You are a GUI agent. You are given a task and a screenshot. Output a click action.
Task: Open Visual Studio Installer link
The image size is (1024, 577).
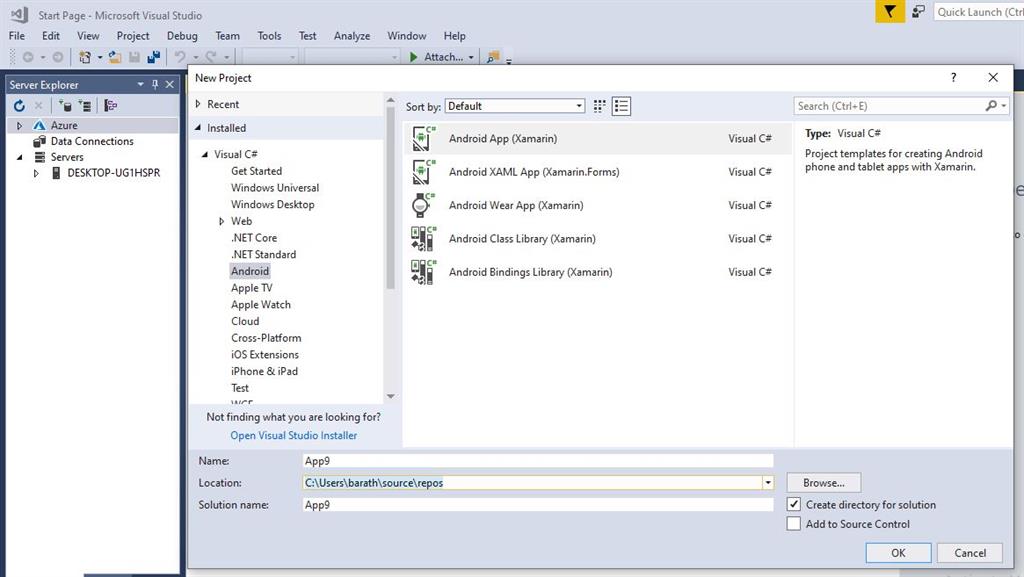[x=293, y=435]
